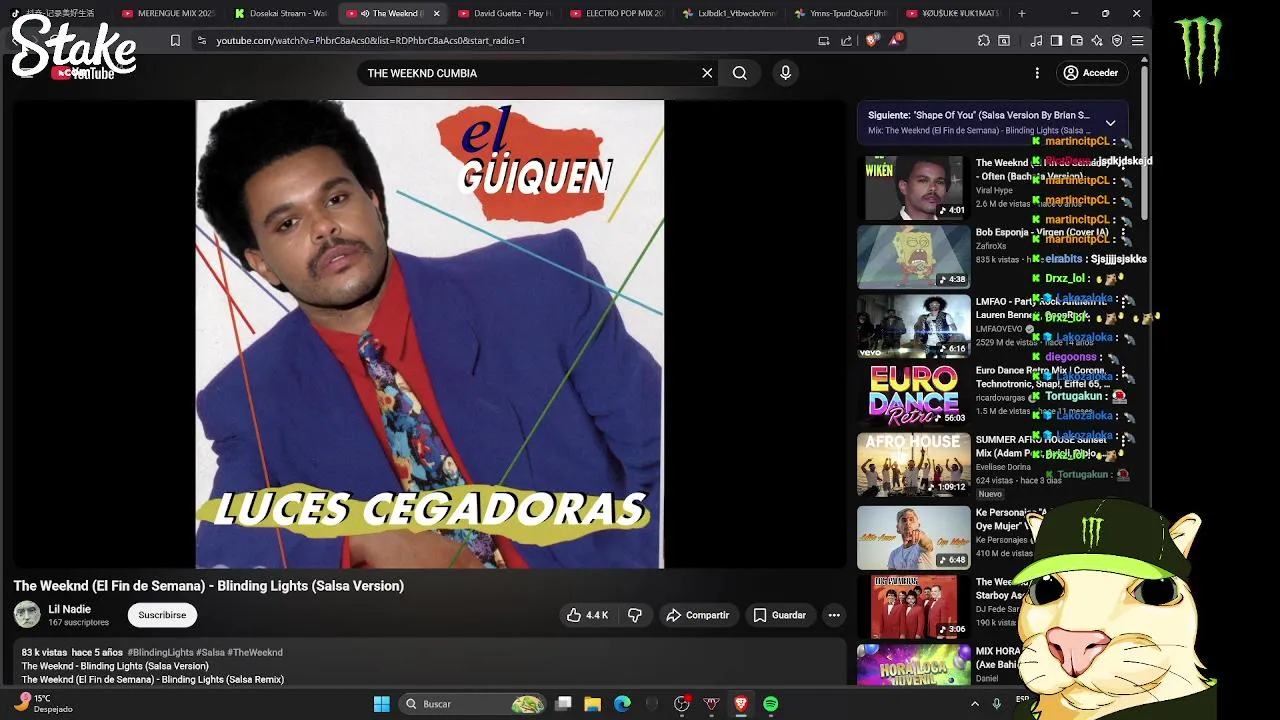
Task: Switch to the Ymns-TpudQuc6FUh tab
Action: click(840, 13)
